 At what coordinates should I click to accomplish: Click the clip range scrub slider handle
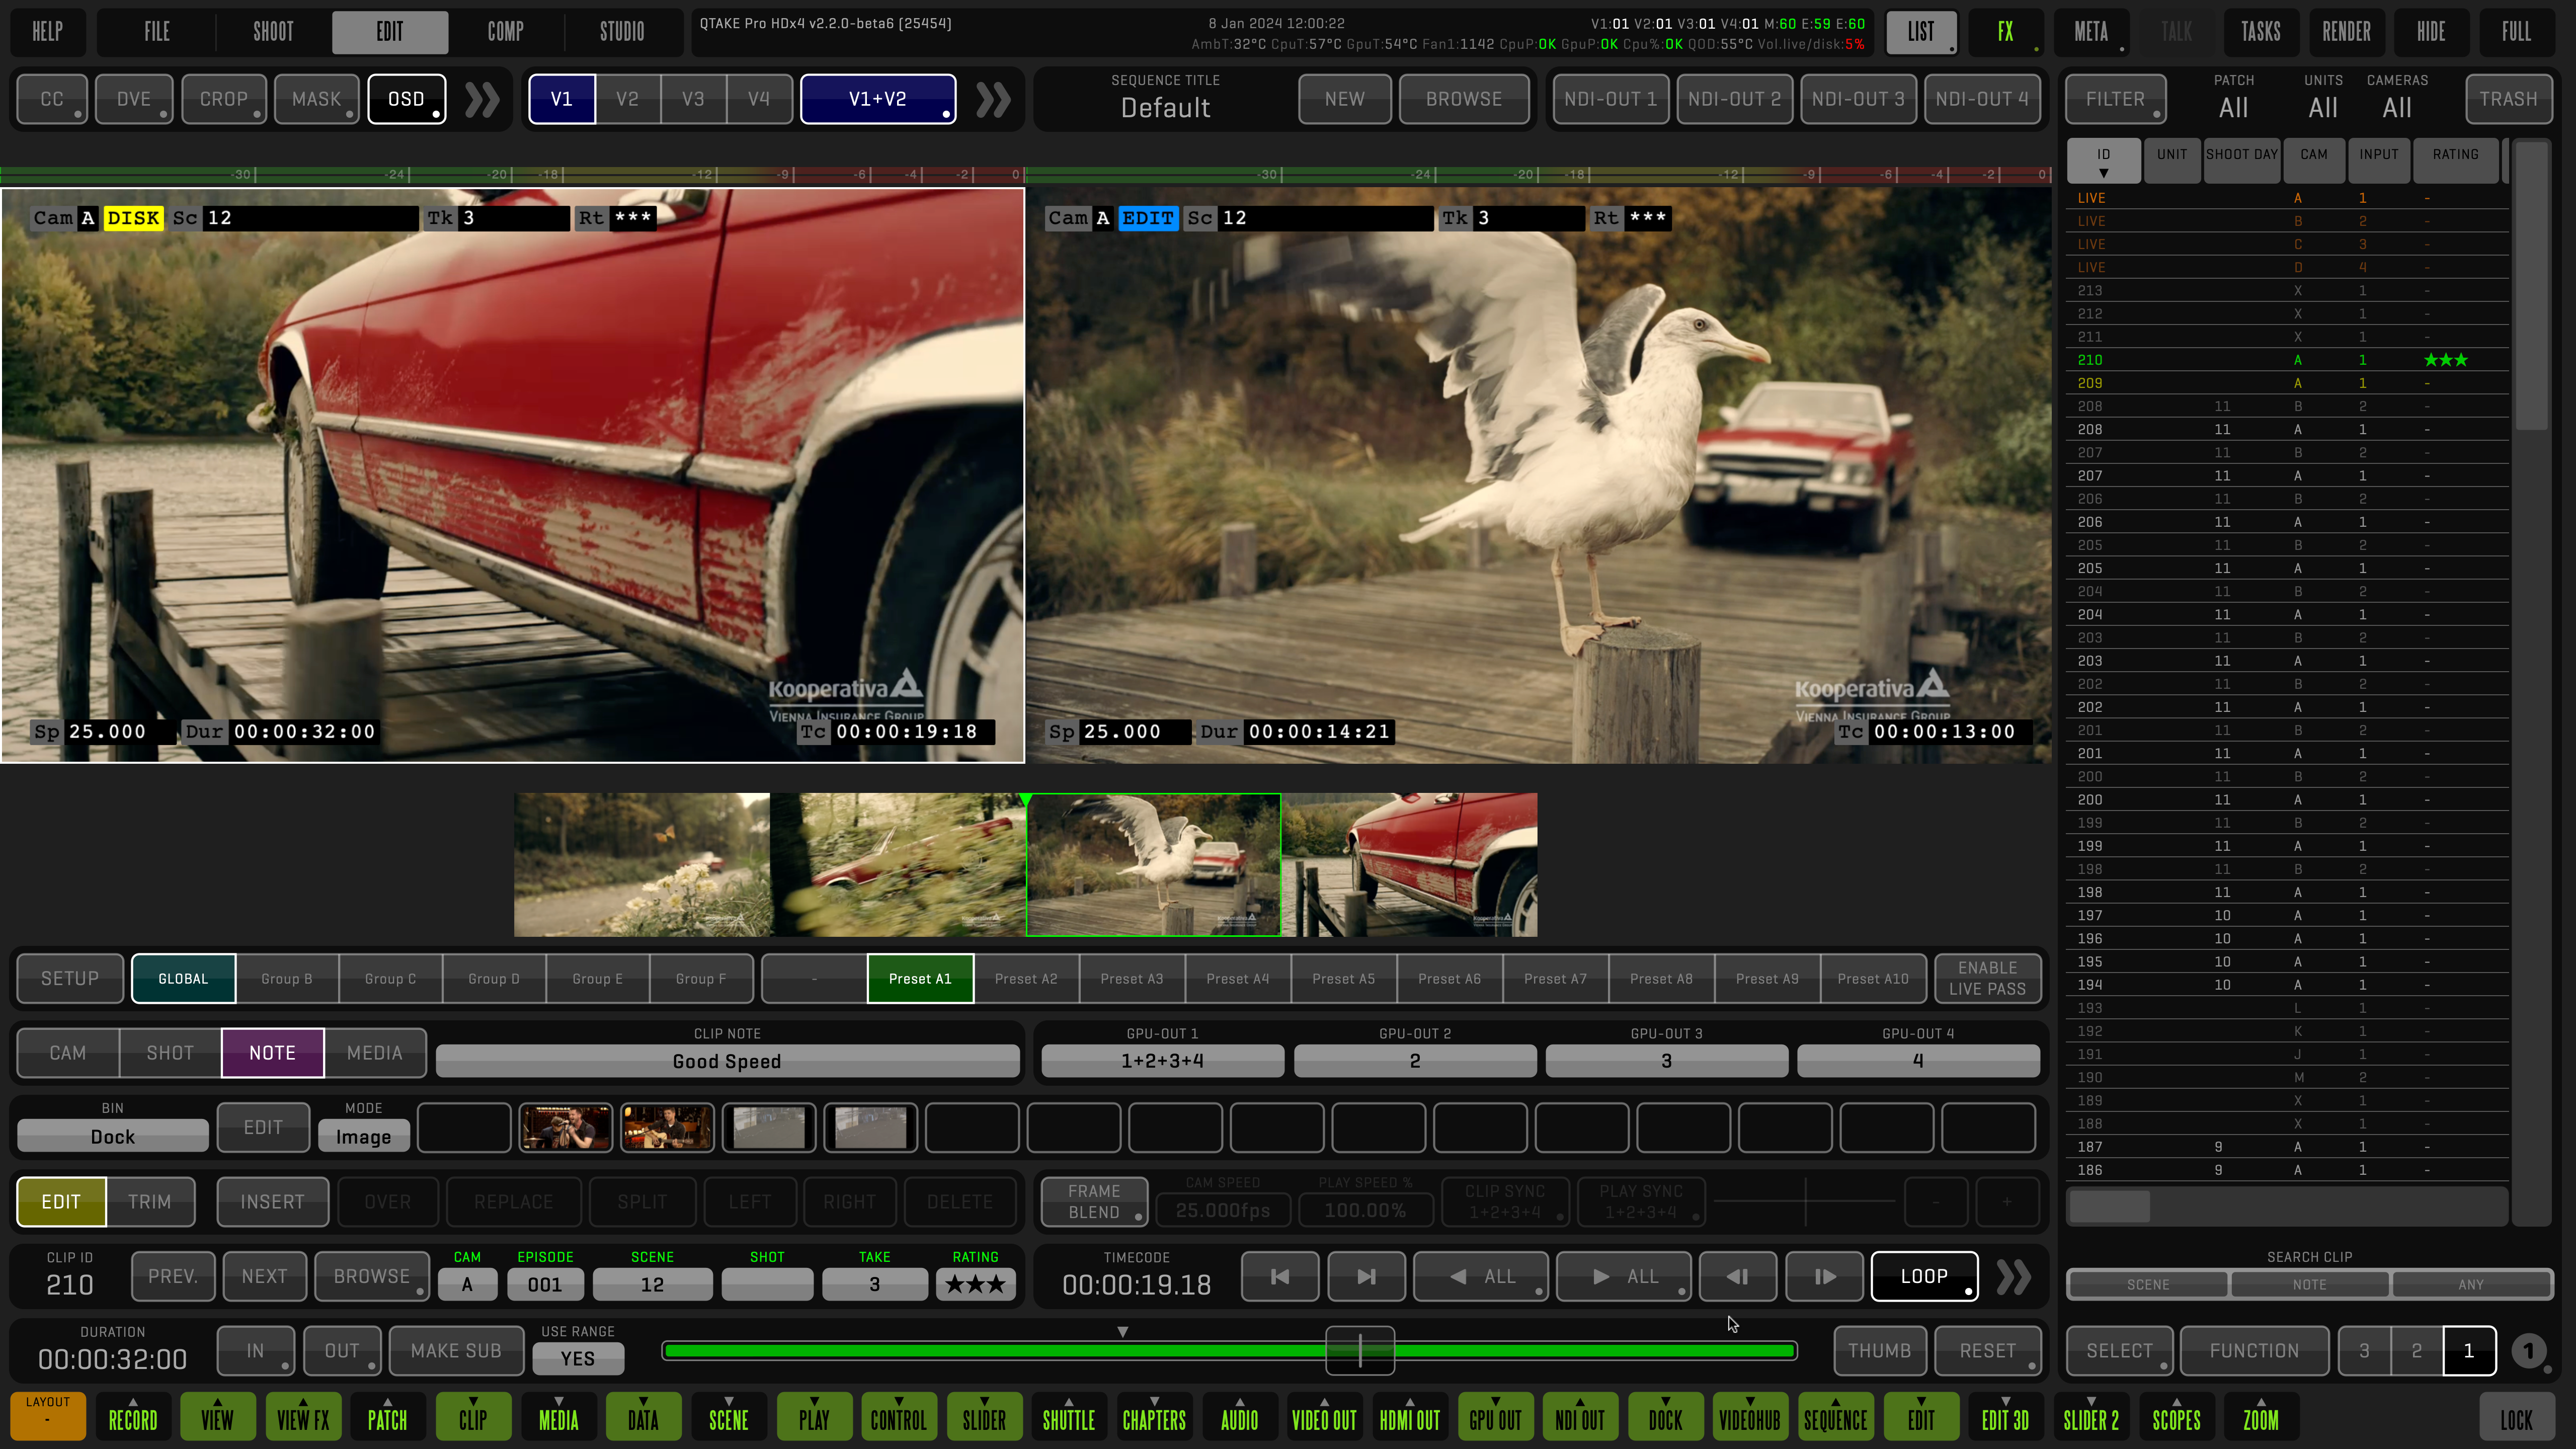click(x=1359, y=1351)
